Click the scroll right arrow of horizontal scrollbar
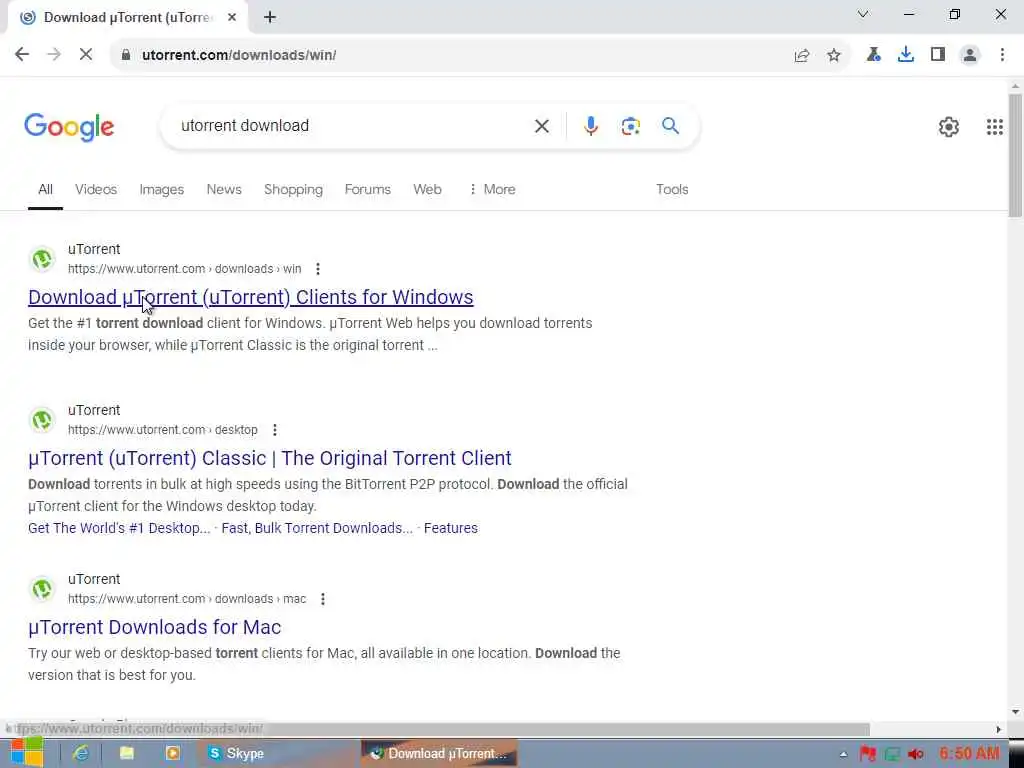The image size is (1024, 768). pyautogui.click(x=999, y=729)
